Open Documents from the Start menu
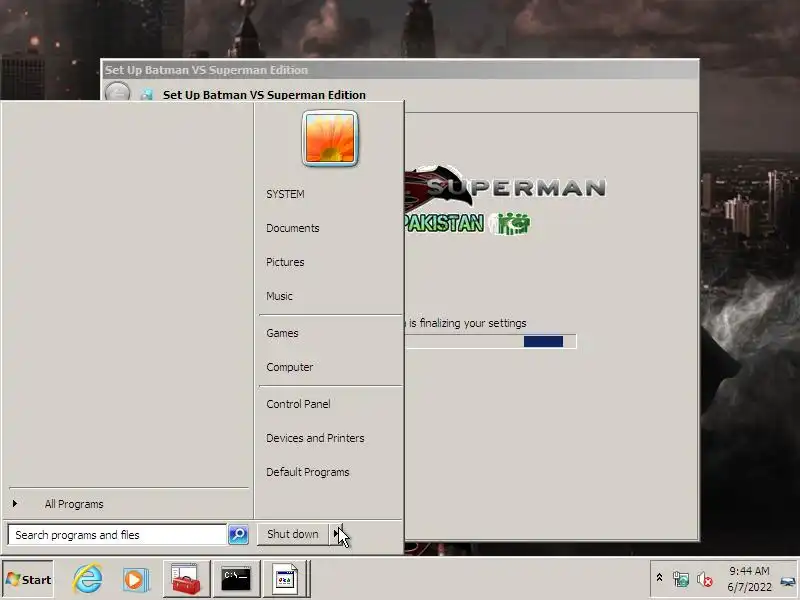The width and height of the screenshot is (800, 600). click(x=293, y=228)
